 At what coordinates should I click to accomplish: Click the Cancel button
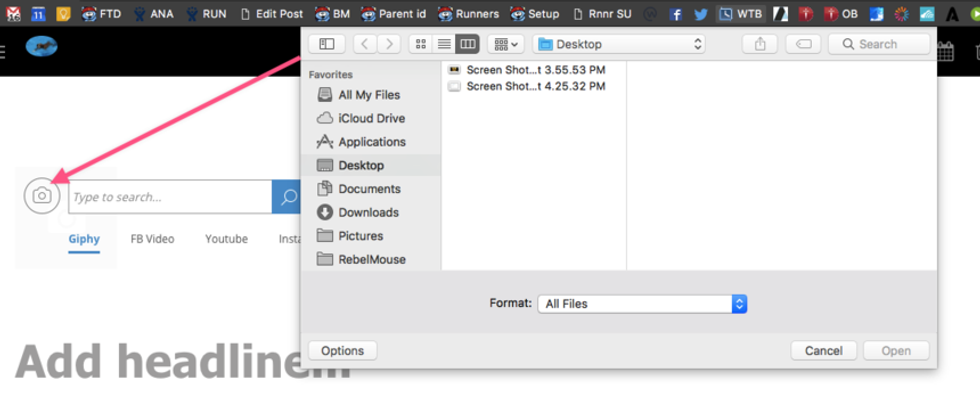coord(824,351)
